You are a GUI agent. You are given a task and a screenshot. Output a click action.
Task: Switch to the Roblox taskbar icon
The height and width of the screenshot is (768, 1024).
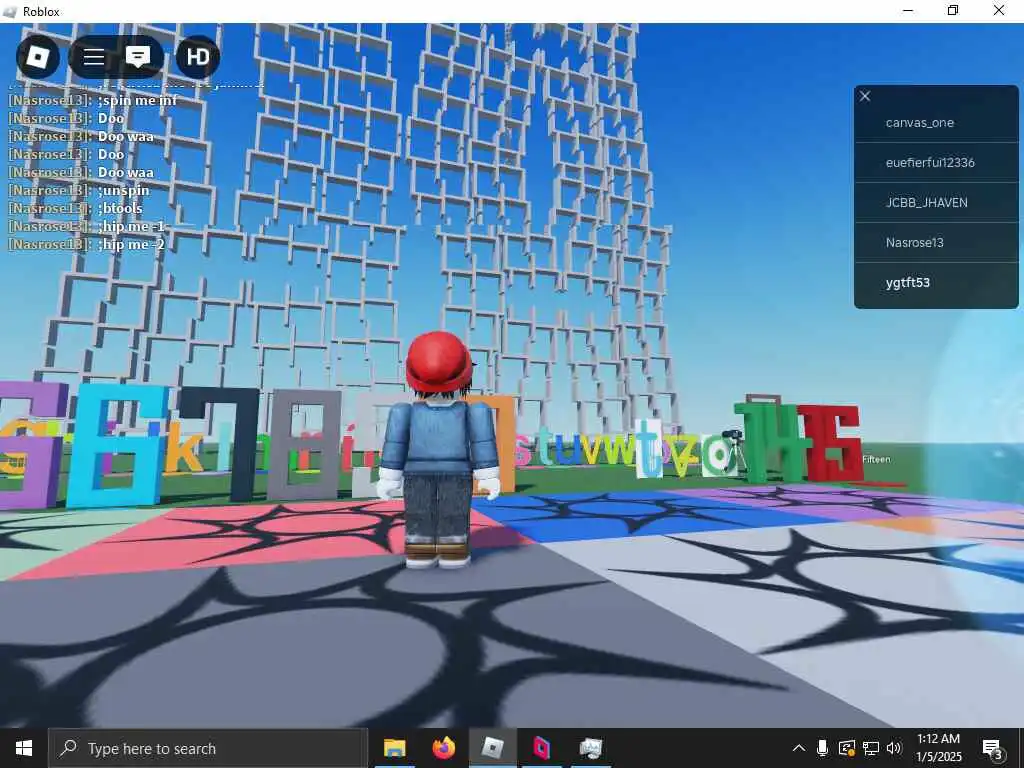pyautogui.click(x=492, y=748)
